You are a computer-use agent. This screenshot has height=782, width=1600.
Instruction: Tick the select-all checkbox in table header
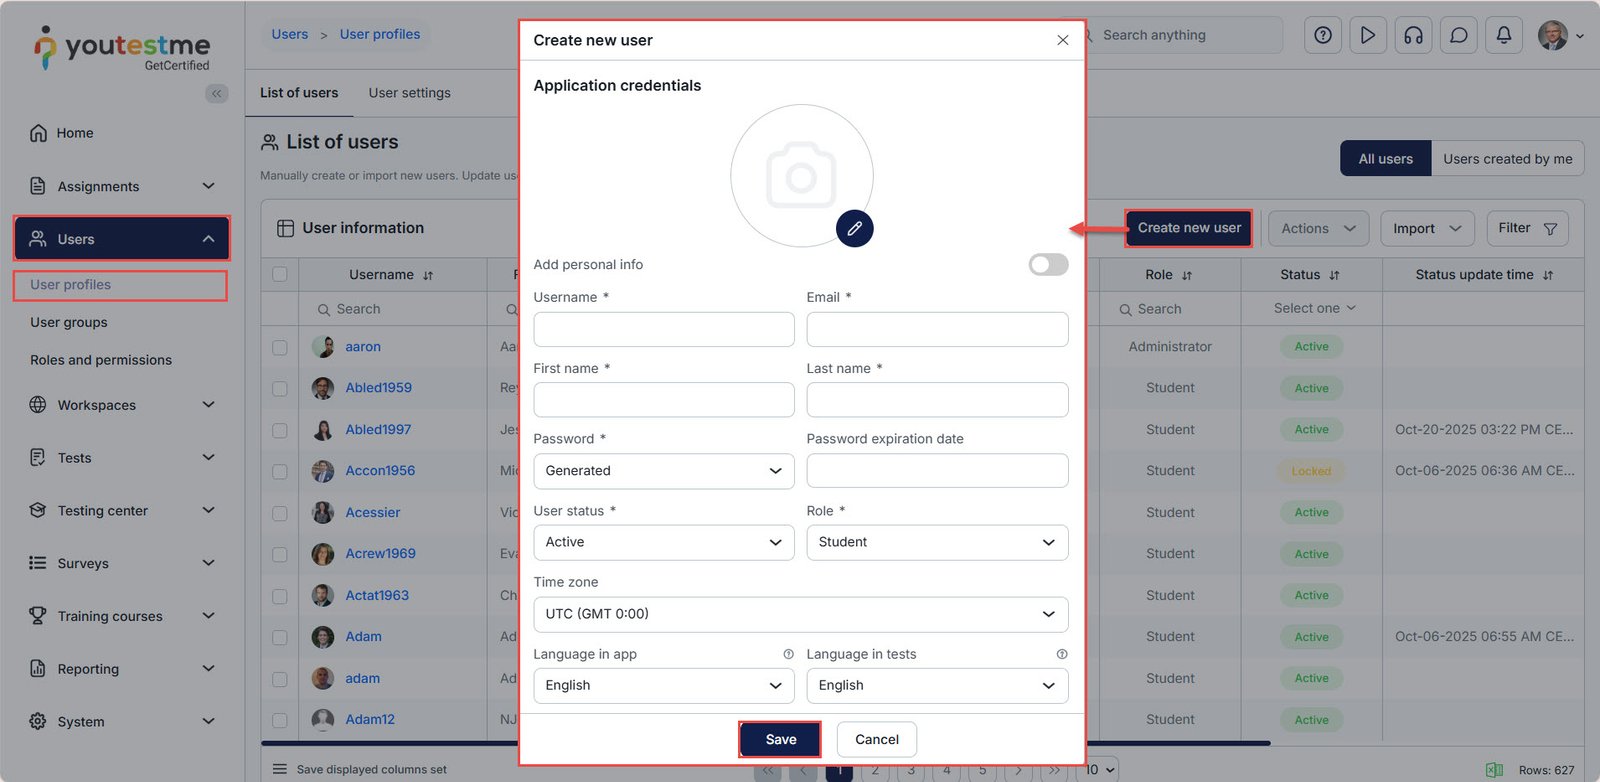280,274
